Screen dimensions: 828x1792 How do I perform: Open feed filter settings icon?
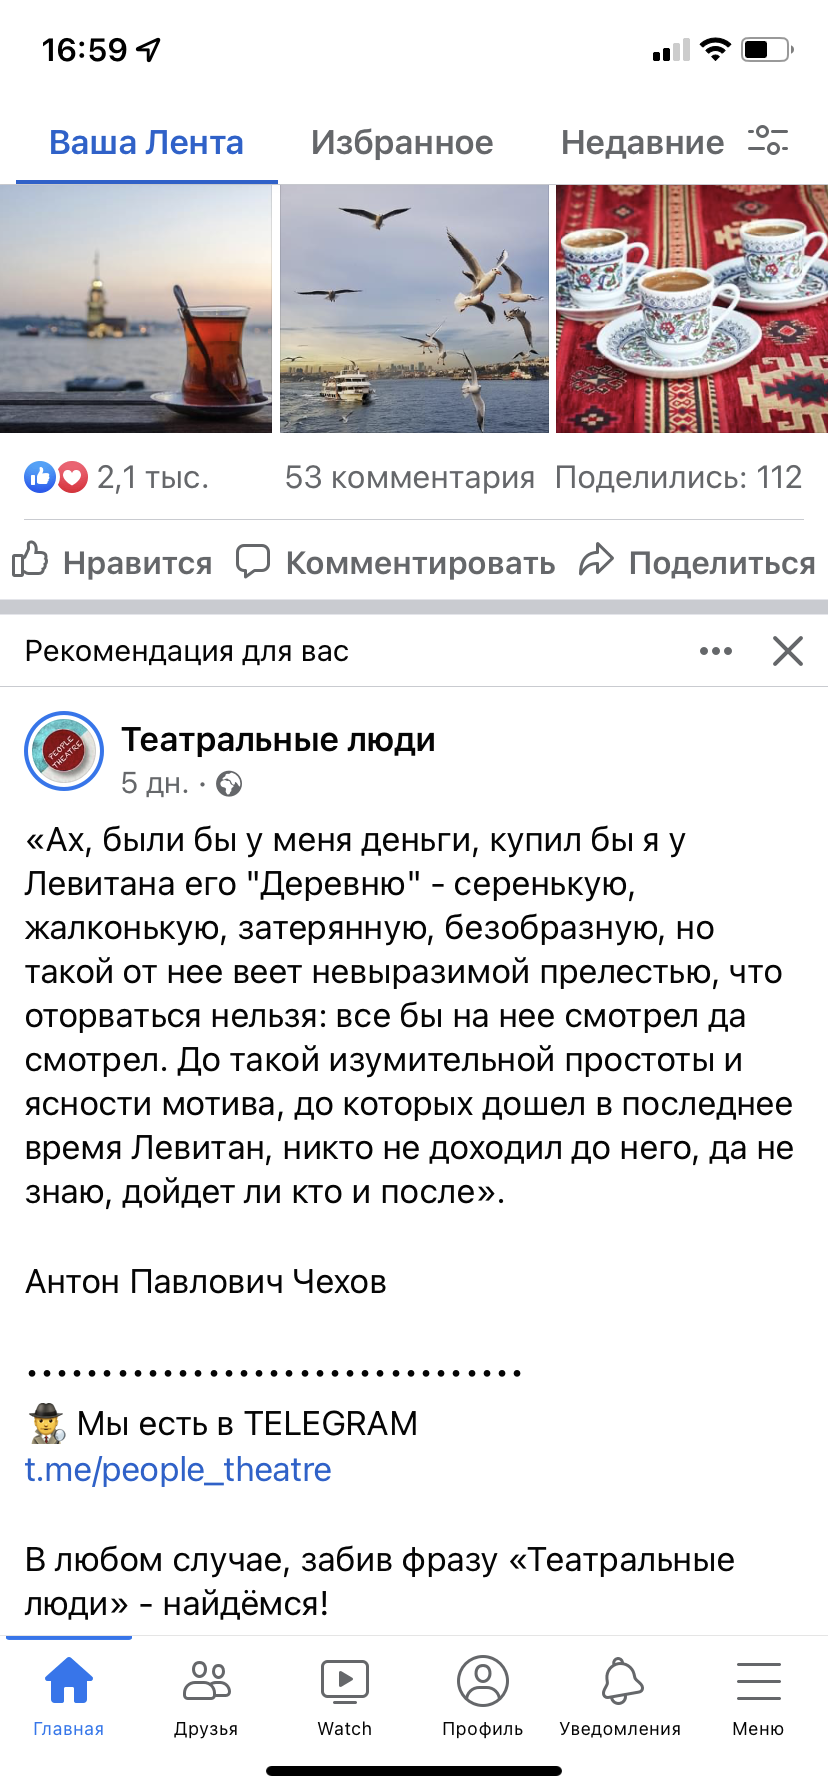(768, 141)
